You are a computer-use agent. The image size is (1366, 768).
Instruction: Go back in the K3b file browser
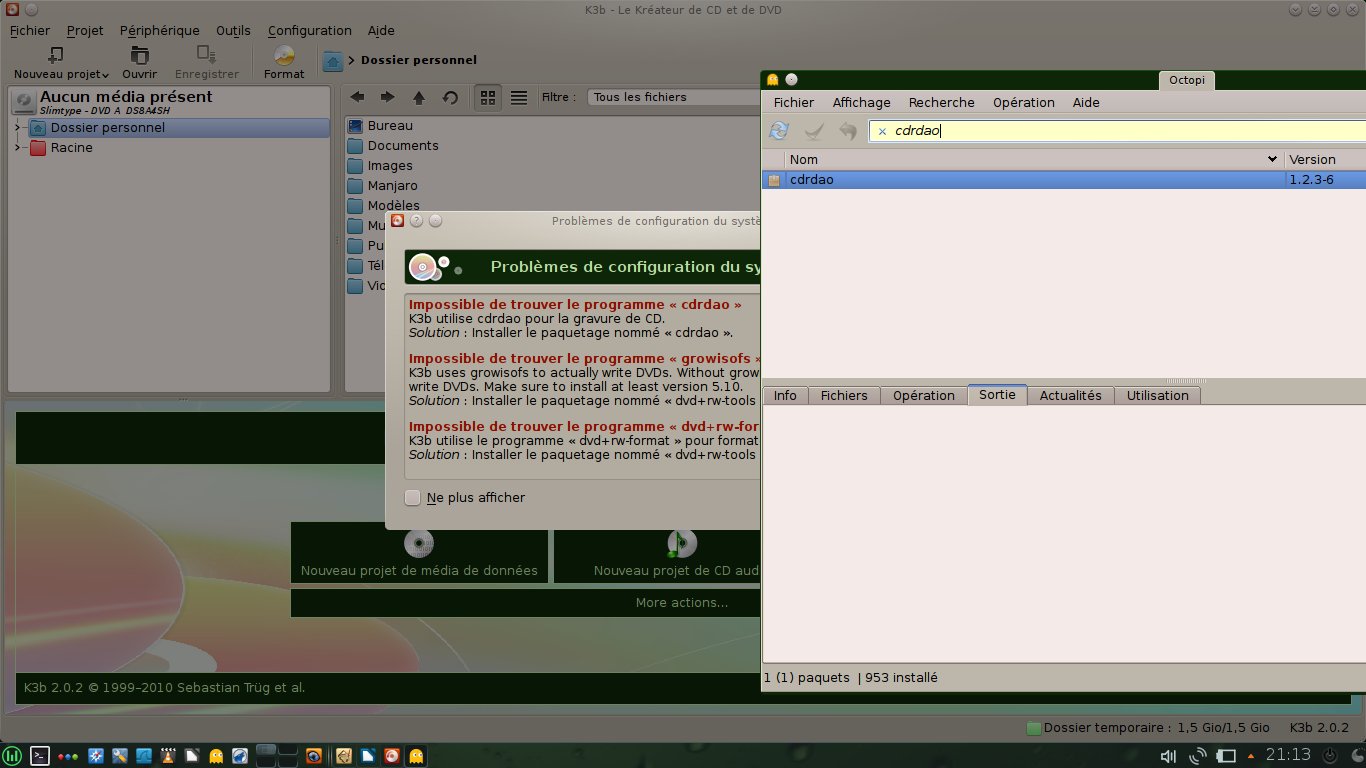pos(357,97)
